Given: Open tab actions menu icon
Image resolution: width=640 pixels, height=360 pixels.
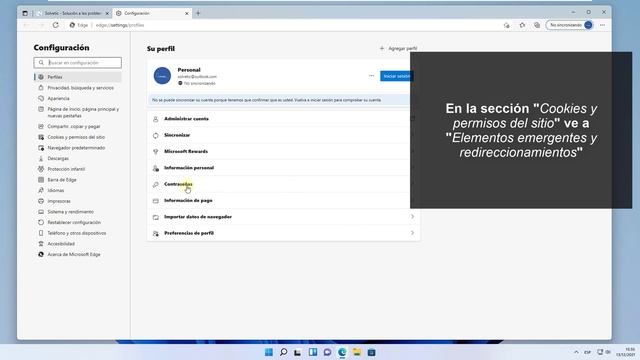Looking at the screenshot, I should pos(25,13).
